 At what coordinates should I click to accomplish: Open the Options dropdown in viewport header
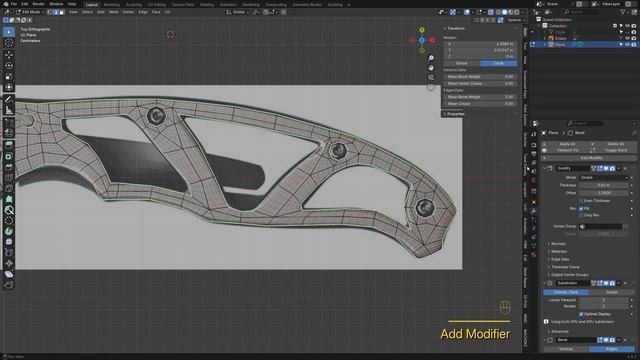coord(515,20)
